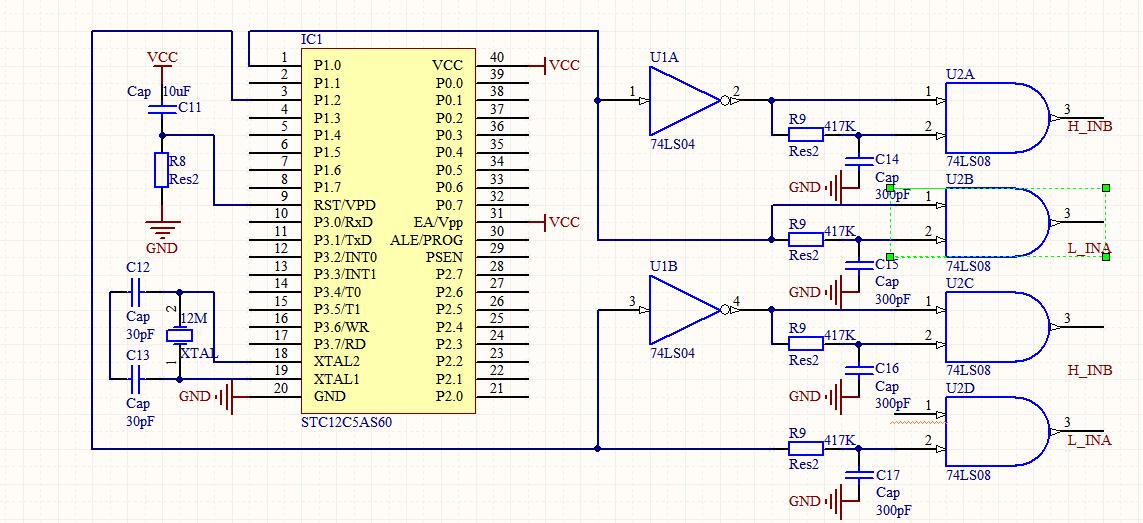Viewport: 1143px width, 523px height.
Task: Click the RST/VPD pin name
Action: click(x=345, y=205)
